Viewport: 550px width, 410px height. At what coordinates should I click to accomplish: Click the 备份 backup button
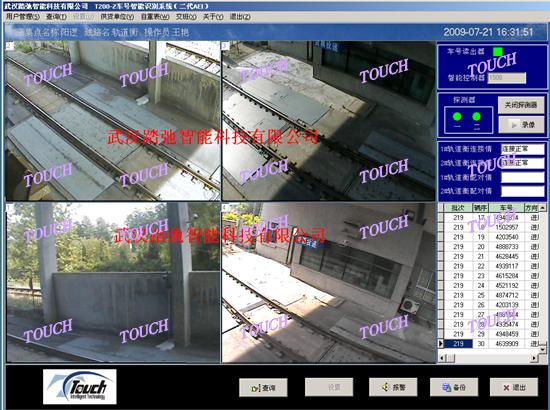coord(454,387)
